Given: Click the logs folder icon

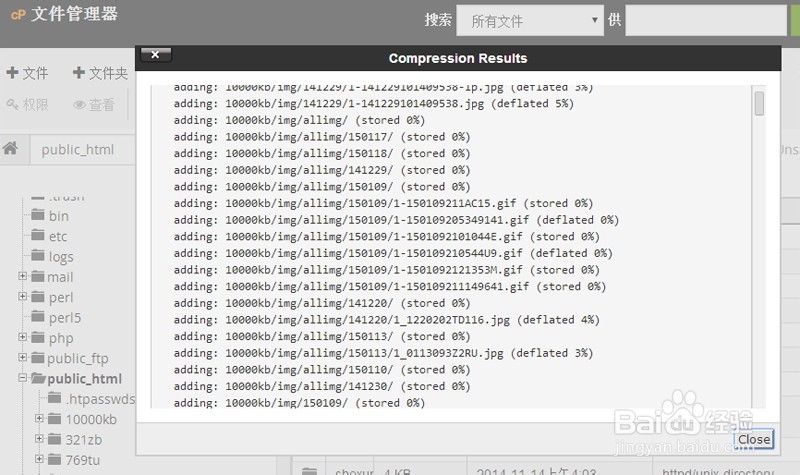Looking at the screenshot, I should pyautogui.click(x=38, y=255).
